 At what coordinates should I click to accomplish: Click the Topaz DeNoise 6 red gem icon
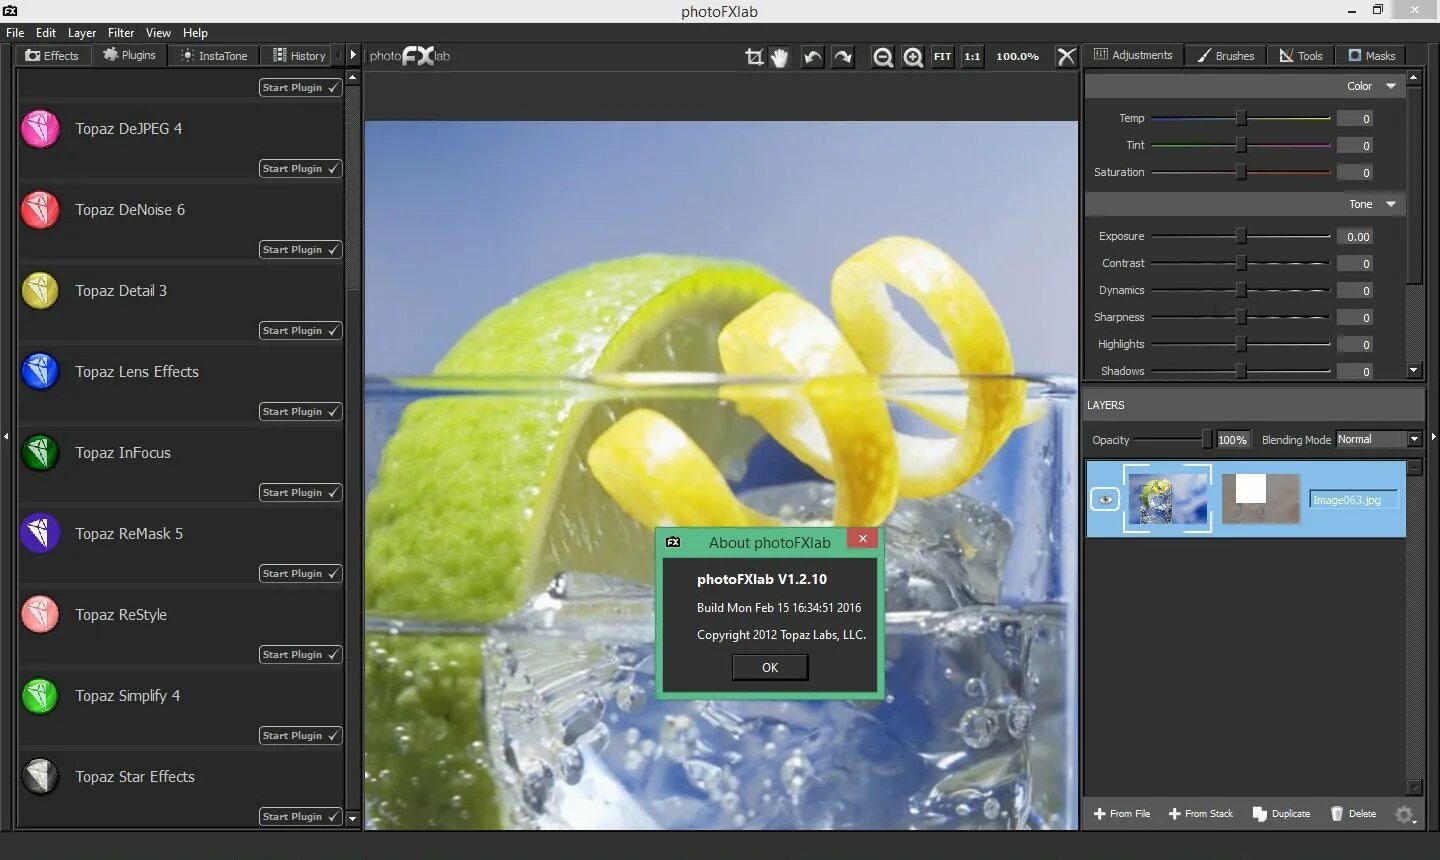coord(40,210)
